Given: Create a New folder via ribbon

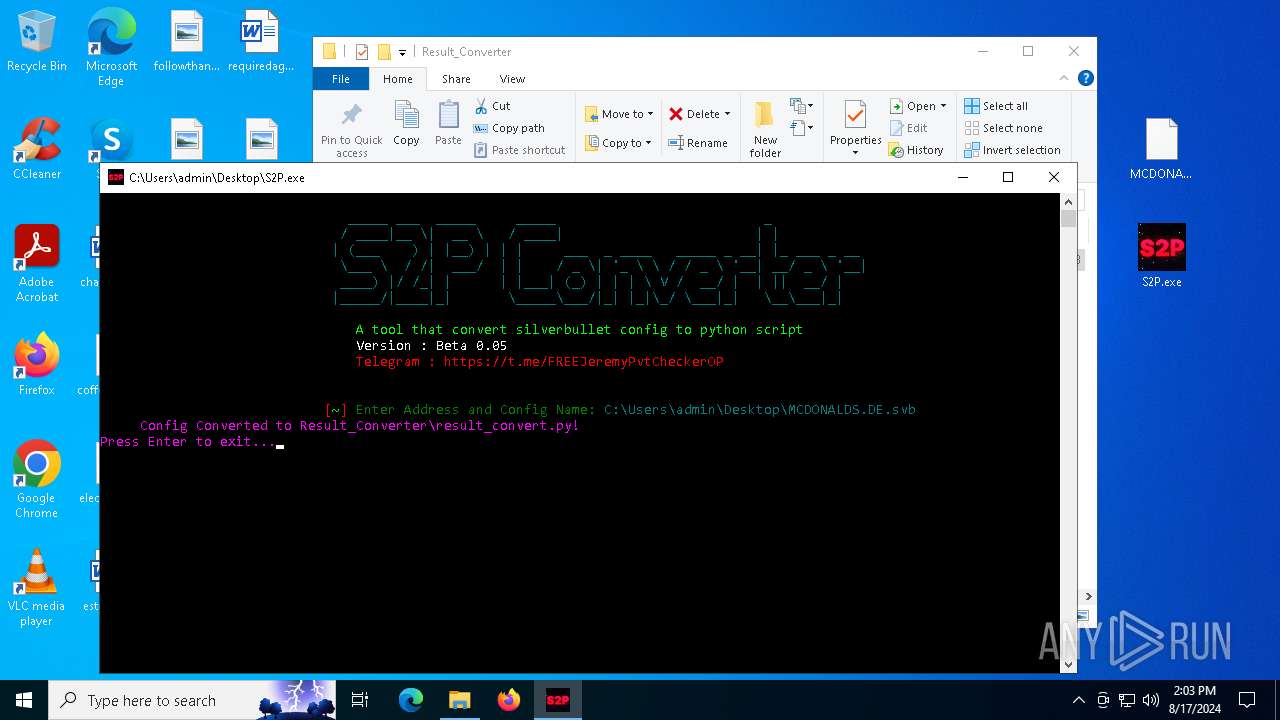Looking at the screenshot, I should (x=765, y=130).
